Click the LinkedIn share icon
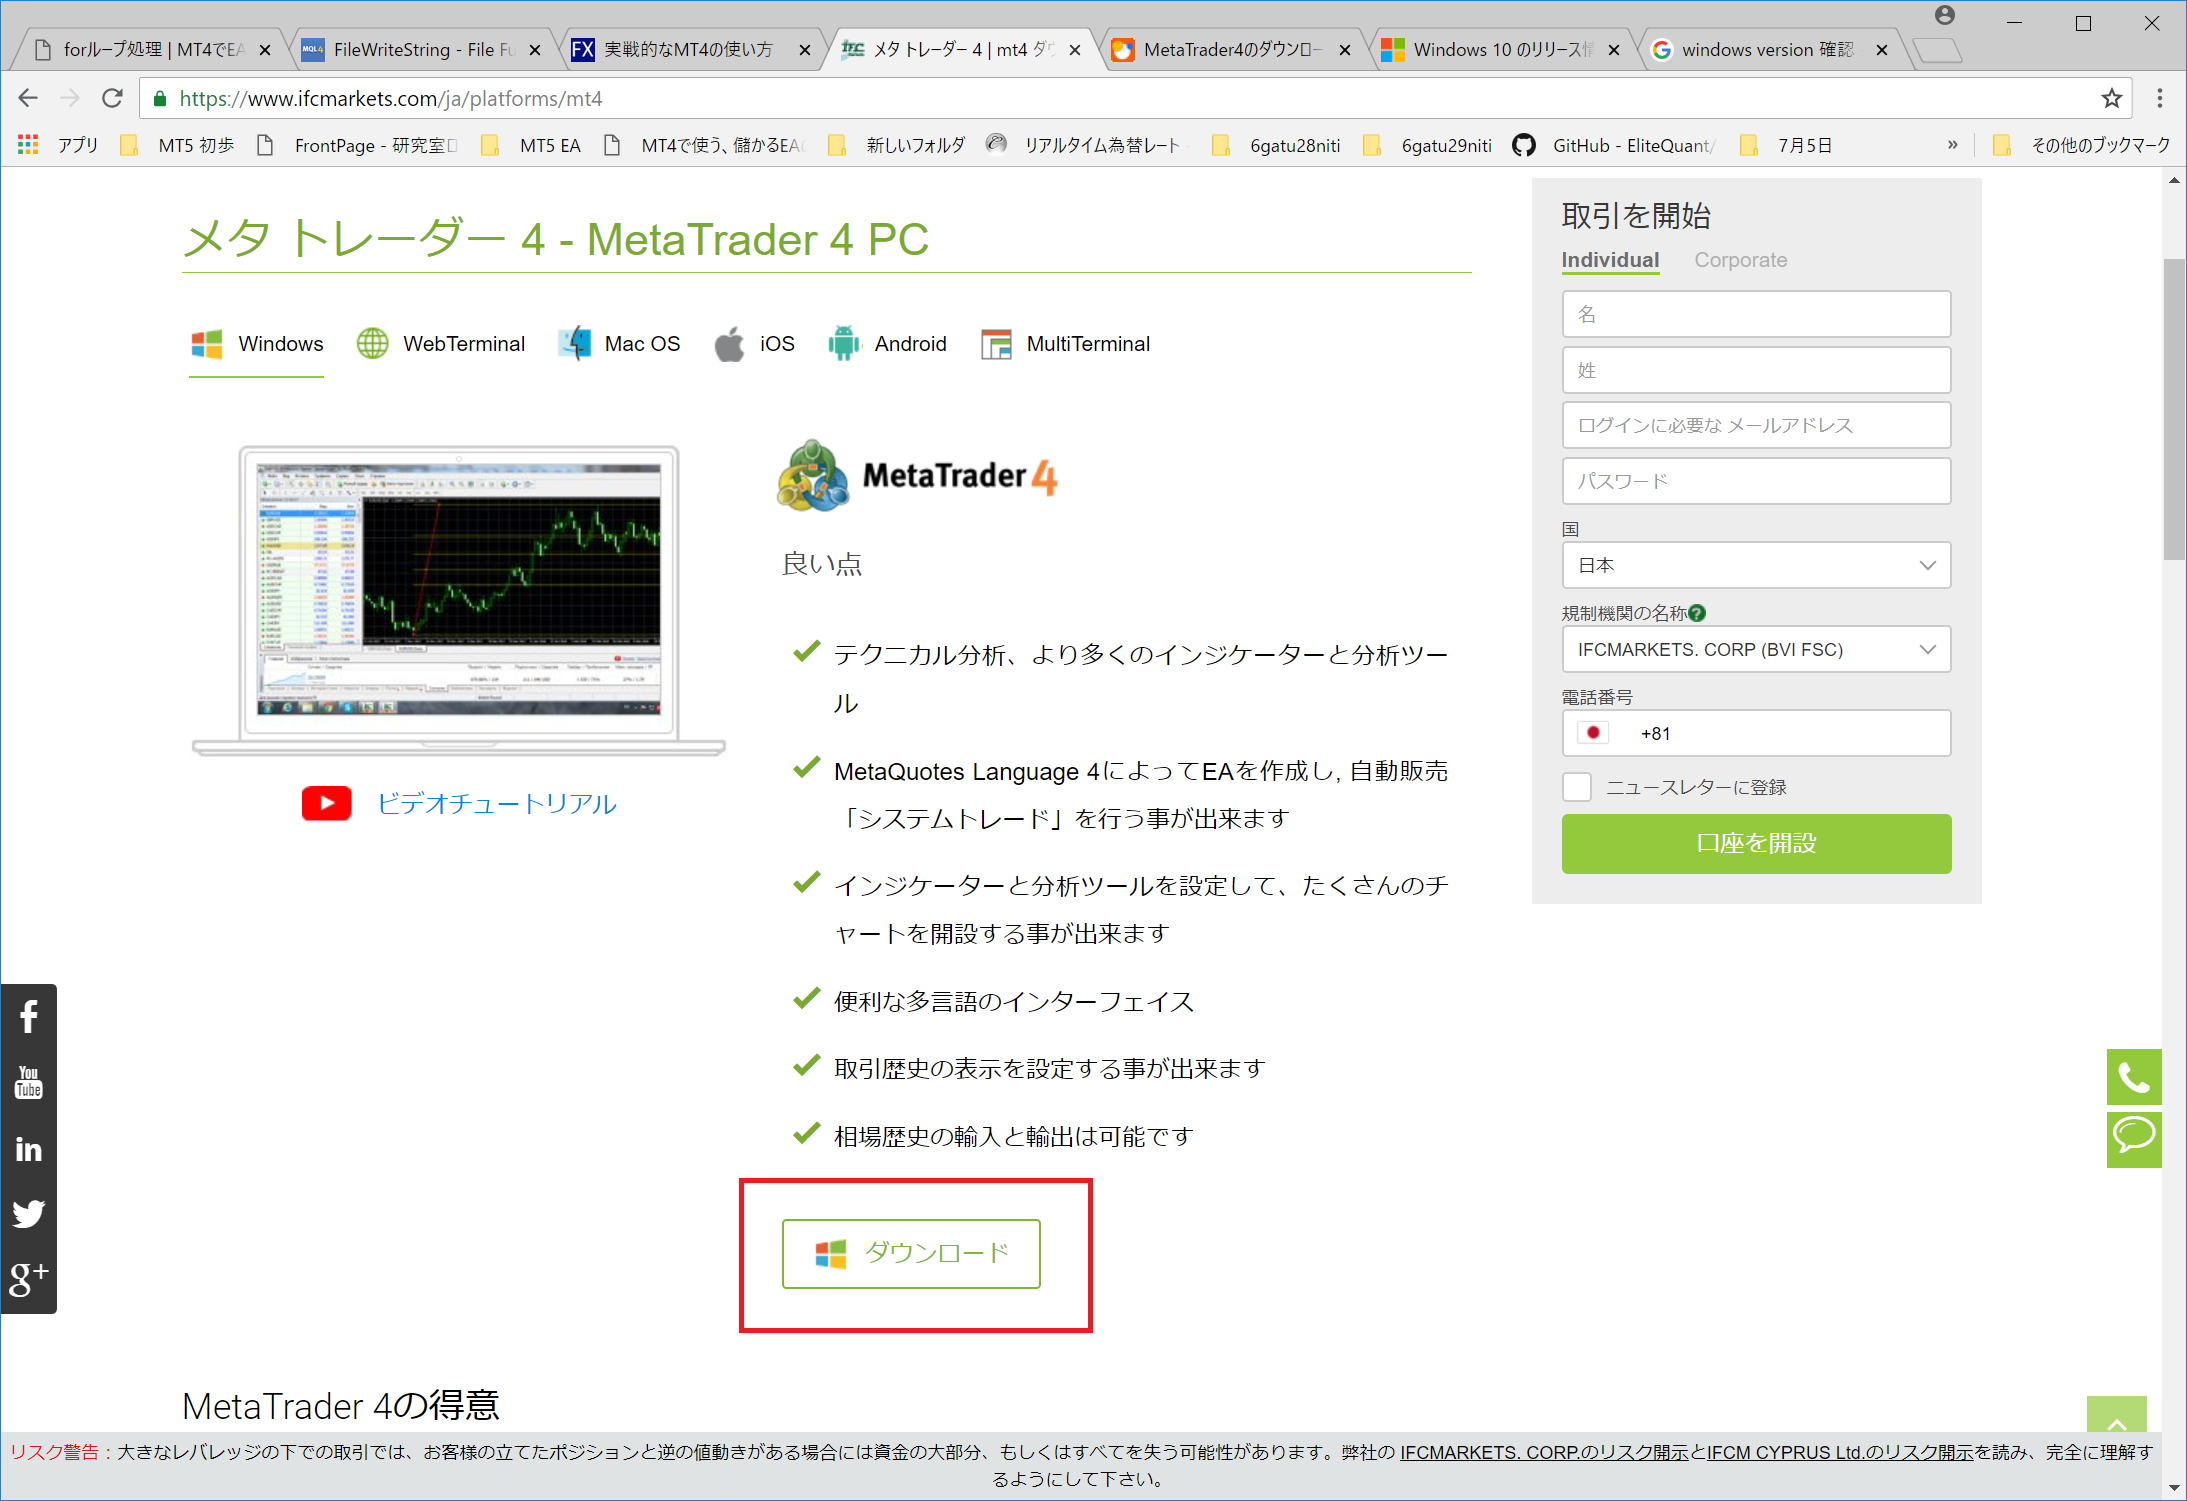2187x1501 pixels. tap(28, 1149)
